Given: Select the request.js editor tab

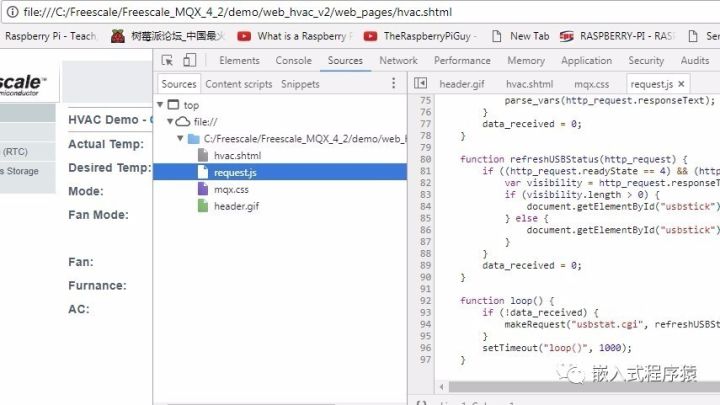Looking at the screenshot, I should click(652, 84).
